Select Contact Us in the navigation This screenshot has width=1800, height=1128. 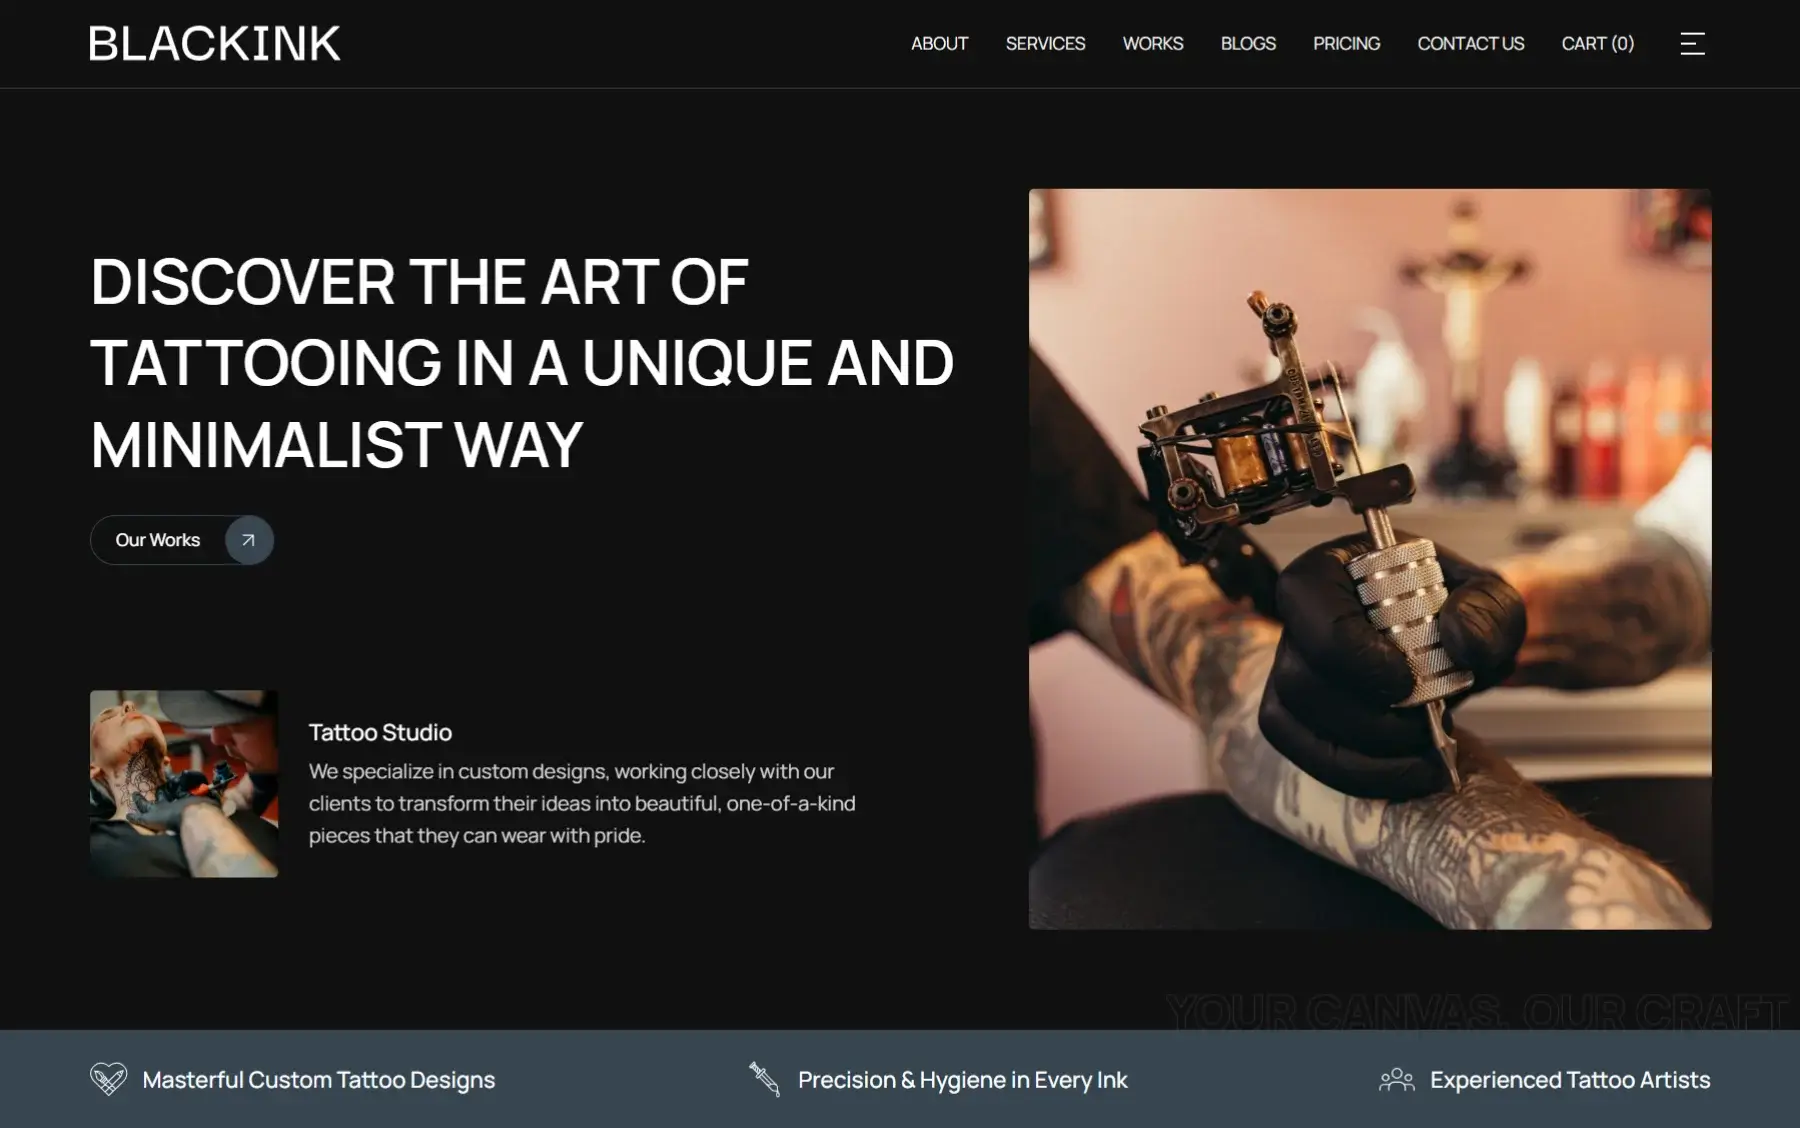(1471, 44)
